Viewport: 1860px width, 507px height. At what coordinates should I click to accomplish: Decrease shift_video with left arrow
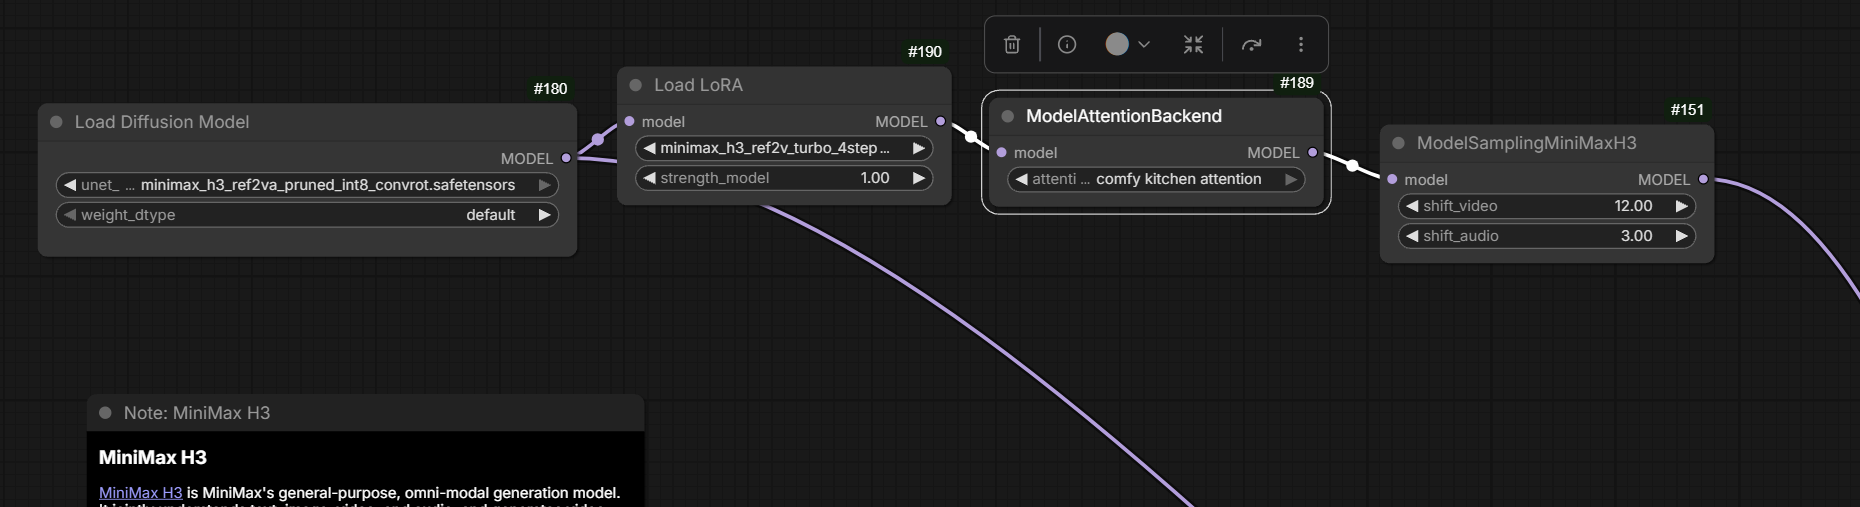point(1412,206)
